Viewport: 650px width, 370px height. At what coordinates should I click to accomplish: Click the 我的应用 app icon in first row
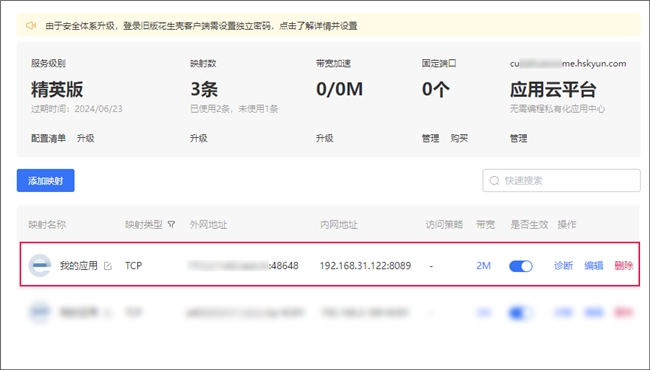(x=40, y=266)
